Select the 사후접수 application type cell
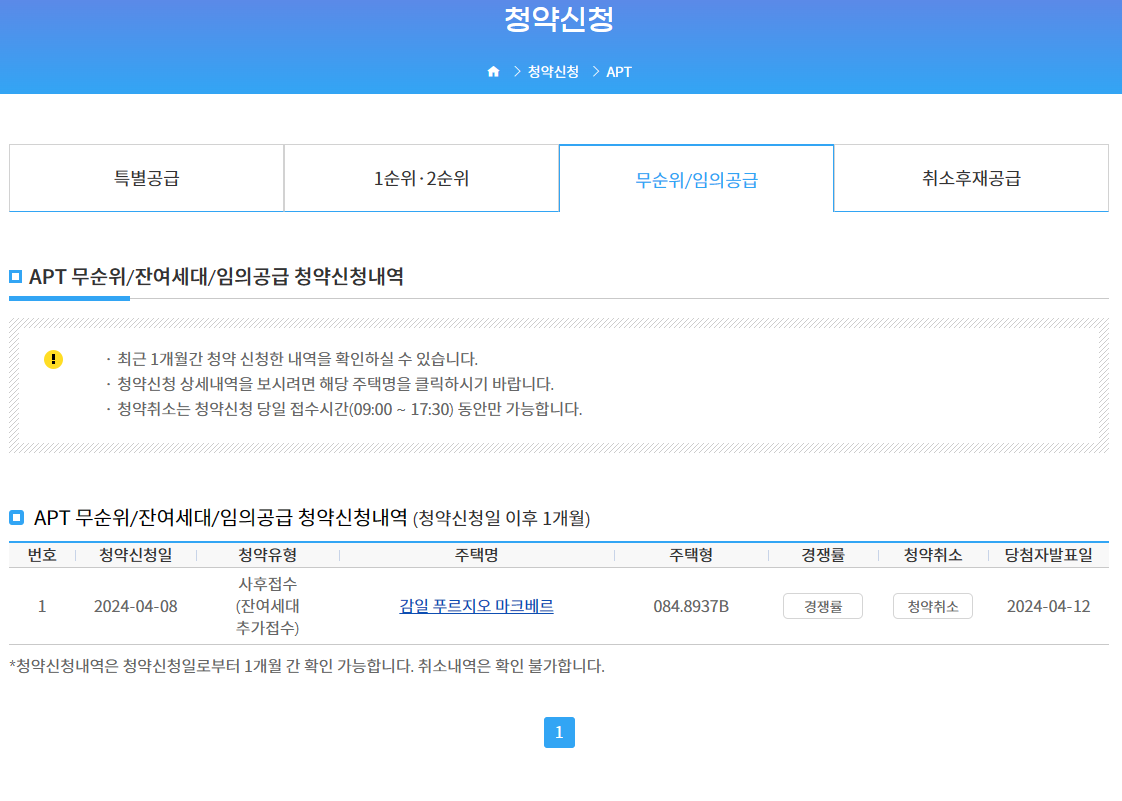 coord(268,606)
